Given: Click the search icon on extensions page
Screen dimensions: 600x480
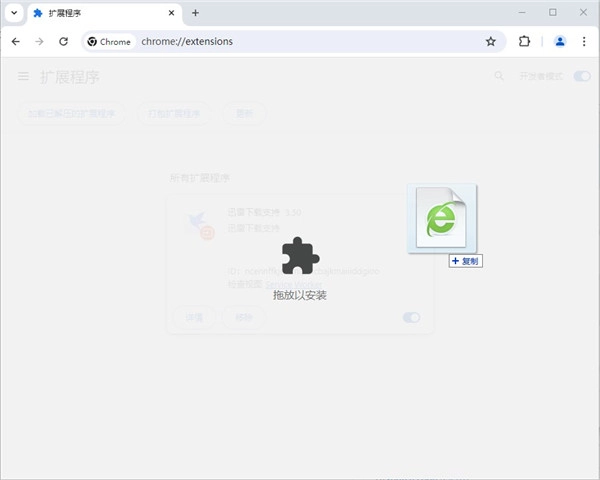Looking at the screenshot, I should [x=499, y=77].
